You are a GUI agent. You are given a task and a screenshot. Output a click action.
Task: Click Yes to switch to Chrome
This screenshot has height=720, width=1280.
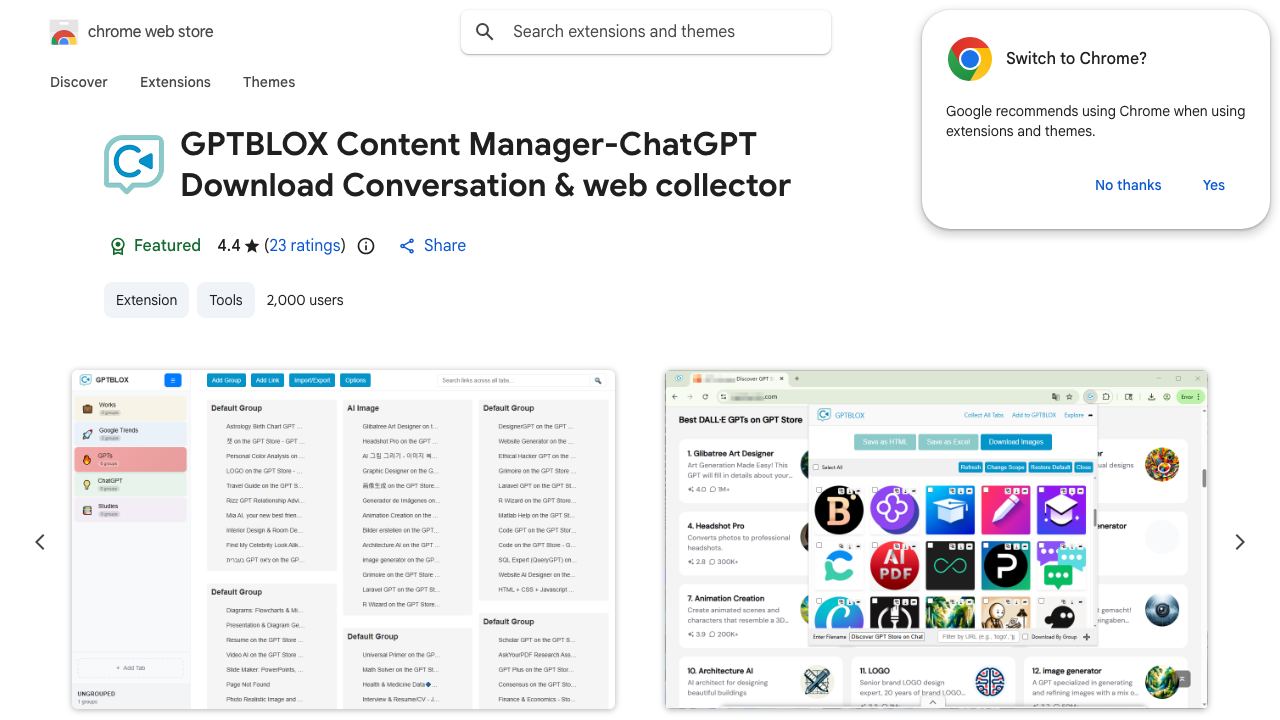click(1214, 185)
